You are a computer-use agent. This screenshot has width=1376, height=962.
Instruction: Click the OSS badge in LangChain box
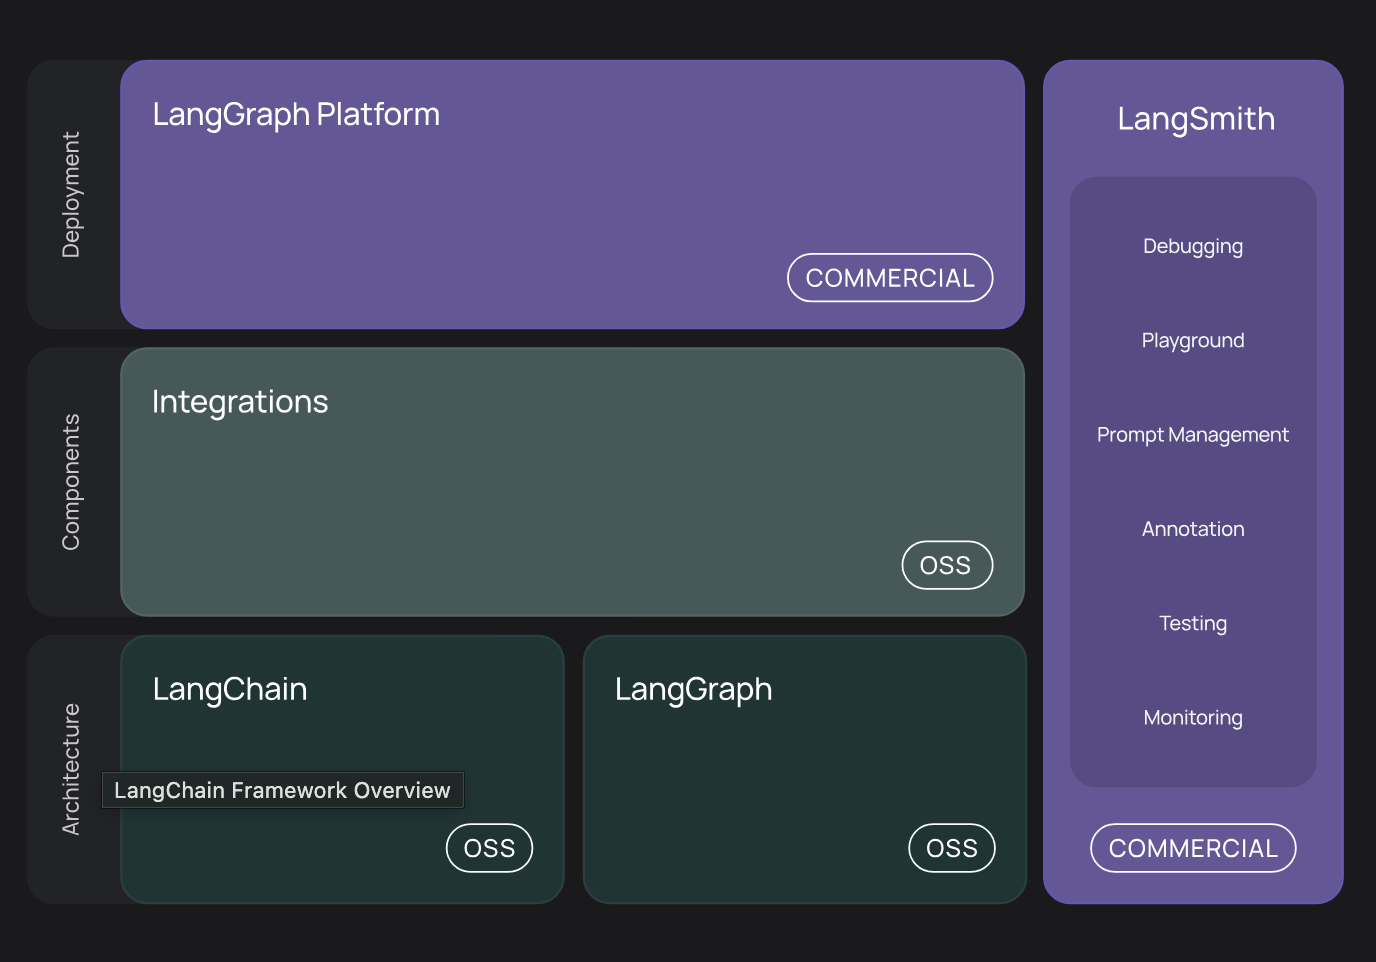489,848
